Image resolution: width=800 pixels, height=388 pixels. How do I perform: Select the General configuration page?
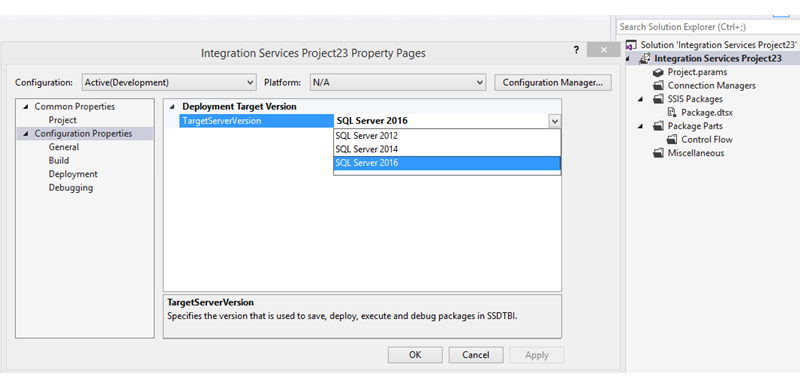(64, 147)
